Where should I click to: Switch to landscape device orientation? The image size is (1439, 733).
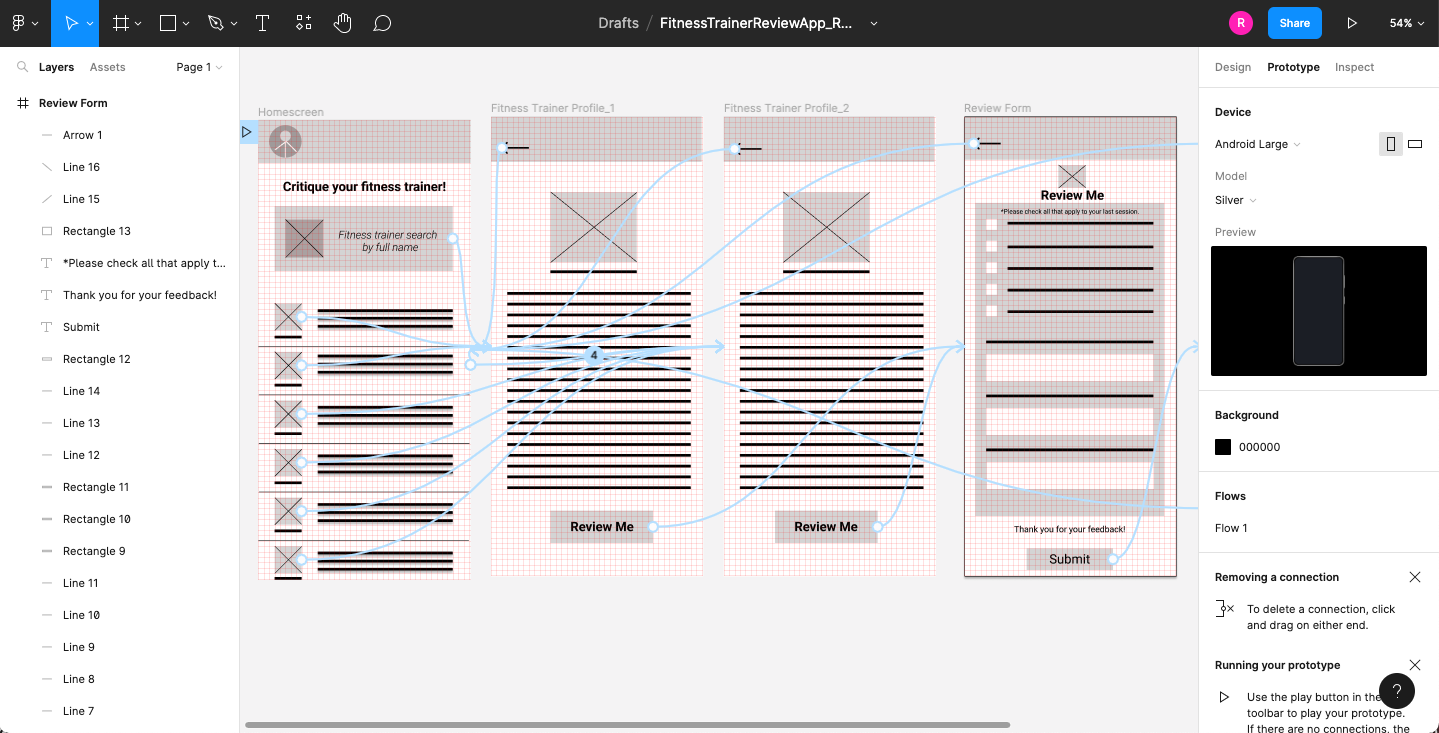click(1415, 144)
